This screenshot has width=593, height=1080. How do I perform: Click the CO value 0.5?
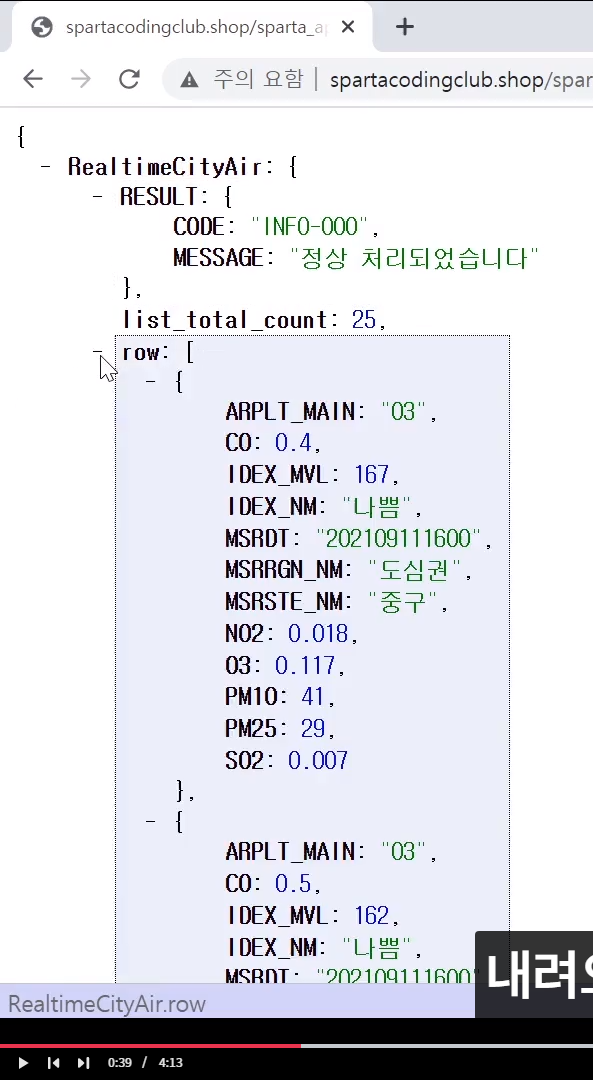pos(293,884)
